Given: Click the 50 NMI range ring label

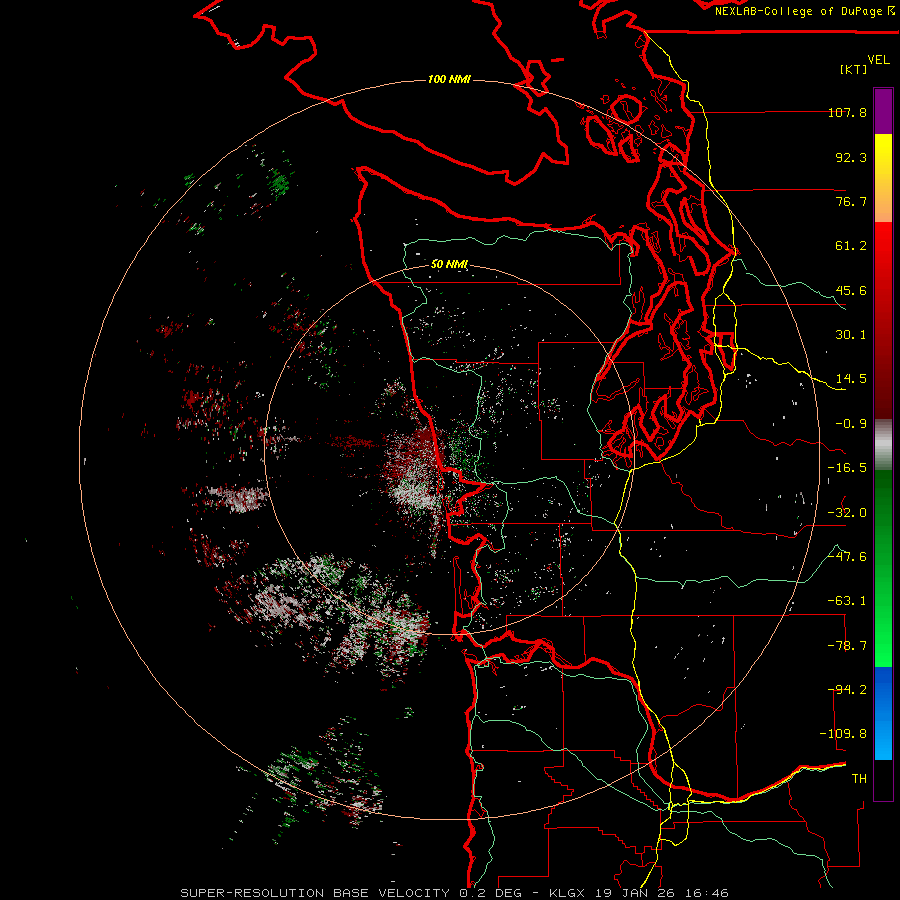Looking at the screenshot, I should tap(449, 264).
